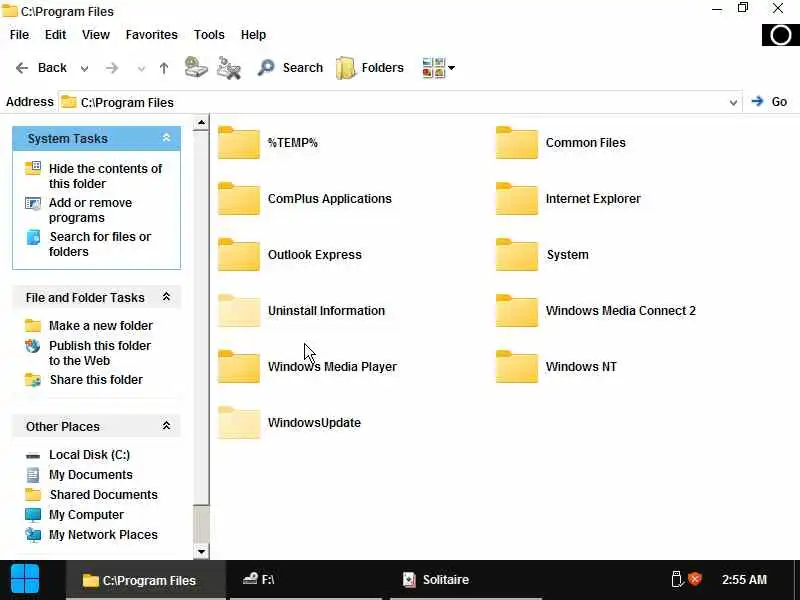This screenshot has width=800, height=600.
Task: Select the ComPlus Applications folder icon
Action: point(239,199)
